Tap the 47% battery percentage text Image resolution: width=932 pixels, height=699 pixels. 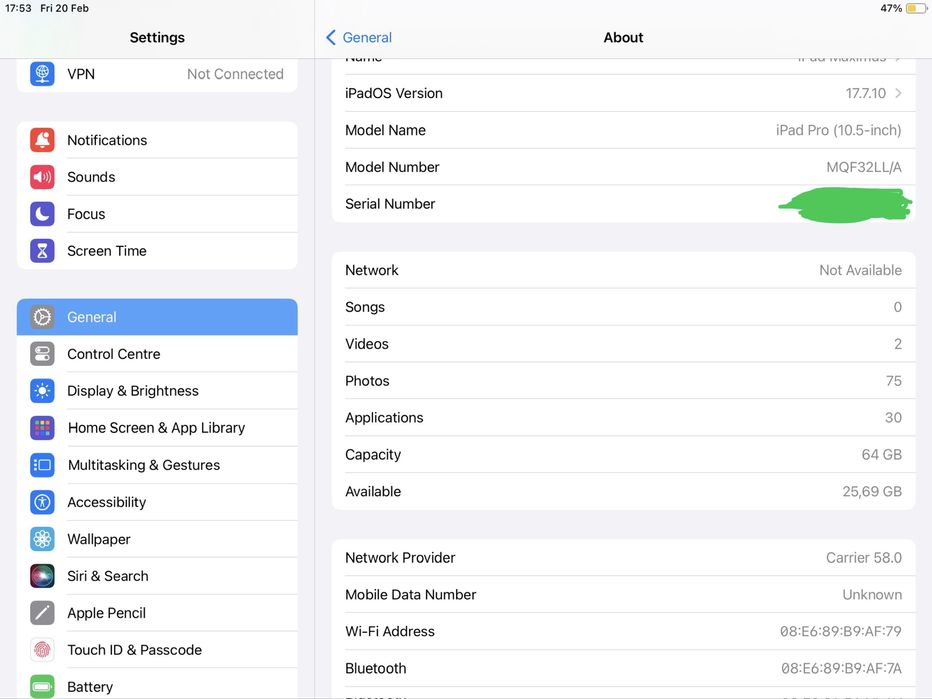point(891,8)
